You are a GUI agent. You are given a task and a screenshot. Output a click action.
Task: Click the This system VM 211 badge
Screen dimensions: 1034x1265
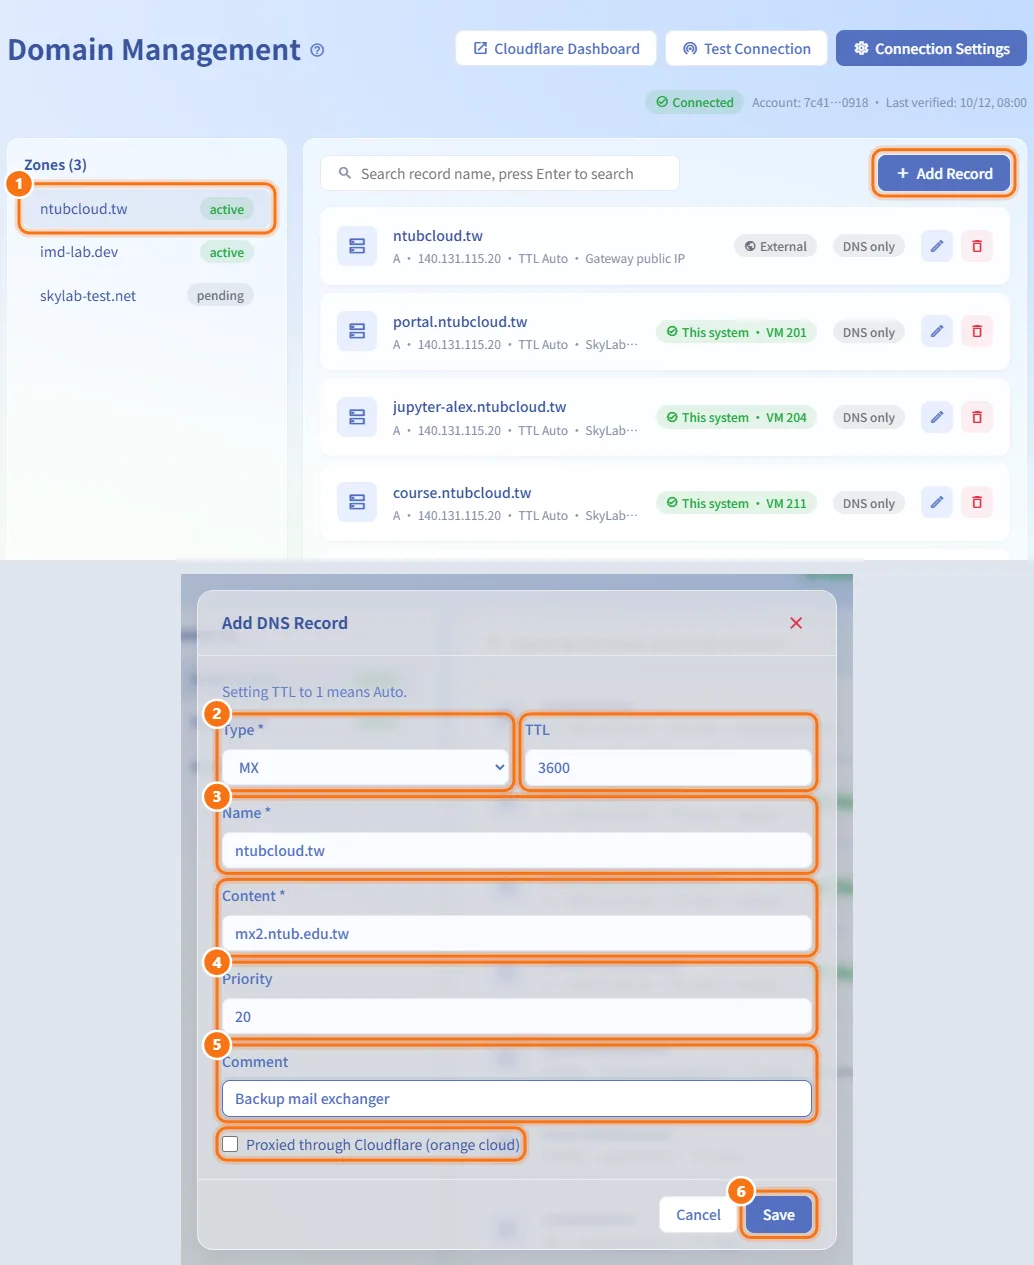736,503
